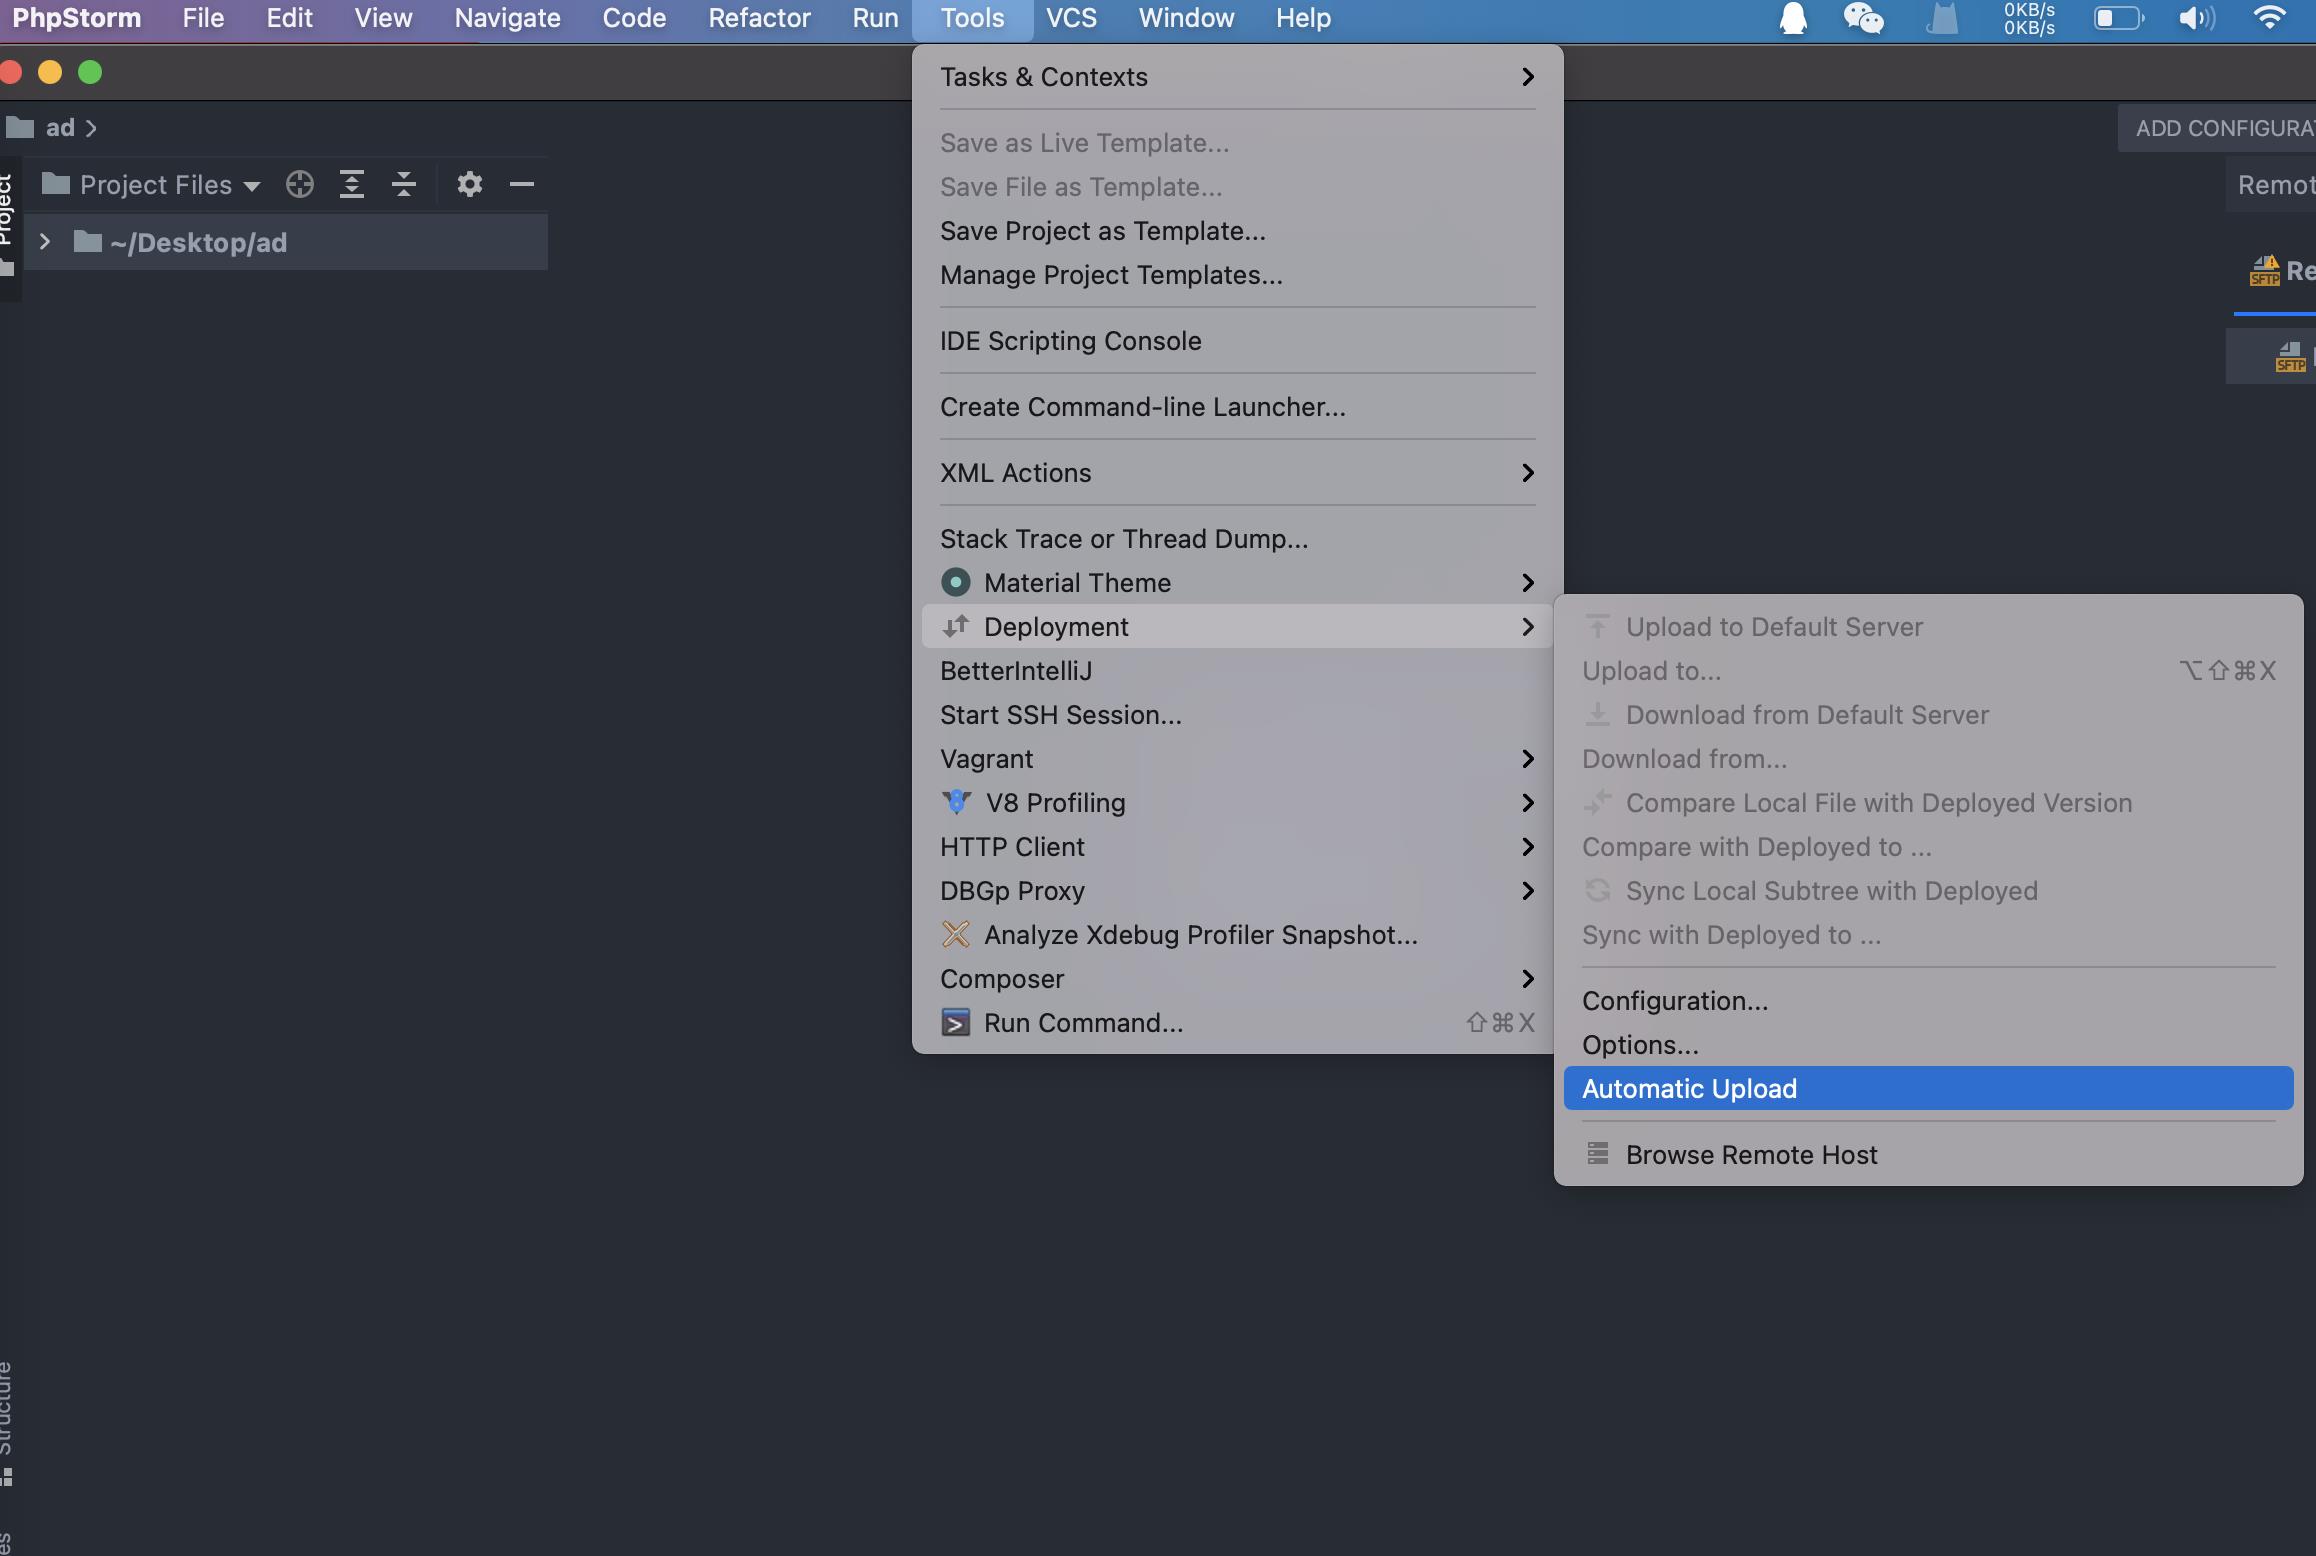Open the Navigate menu
The width and height of the screenshot is (2316, 1556).
[508, 18]
